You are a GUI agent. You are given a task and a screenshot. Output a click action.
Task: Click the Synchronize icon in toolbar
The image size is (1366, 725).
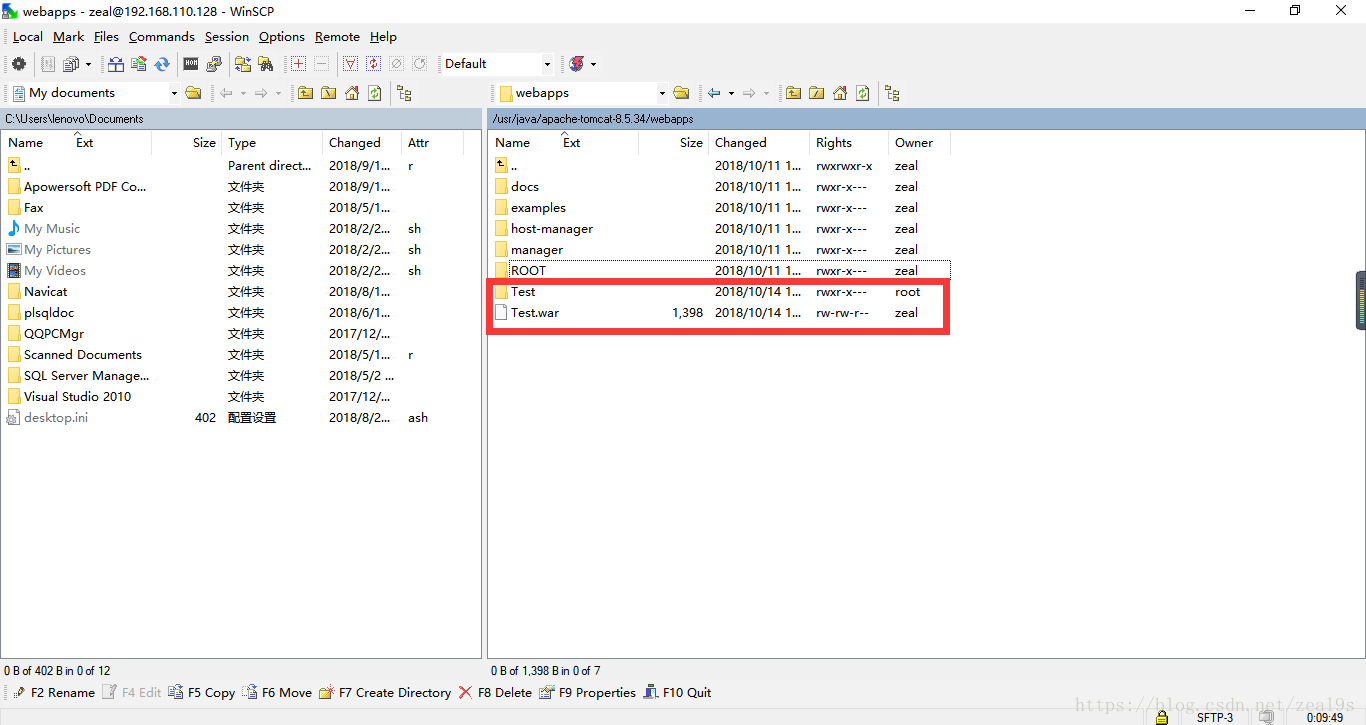139,64
